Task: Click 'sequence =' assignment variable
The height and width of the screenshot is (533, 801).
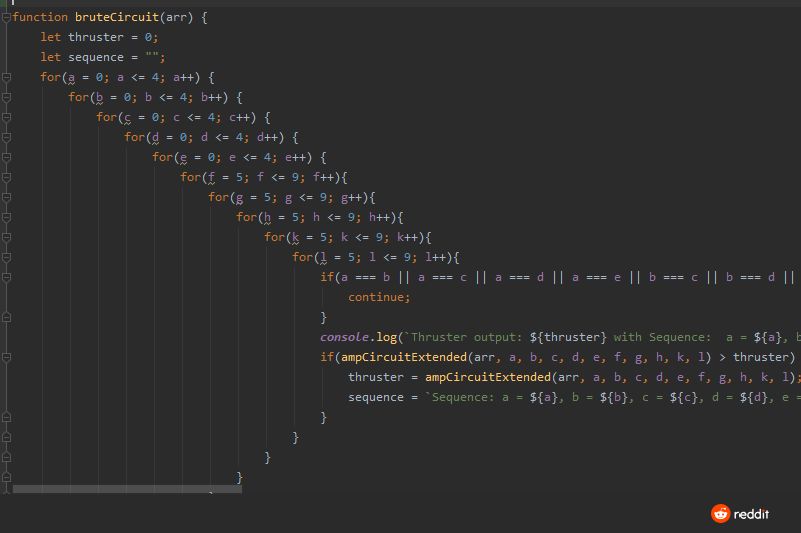Action: pyautogui.click(x=383, y=398)
